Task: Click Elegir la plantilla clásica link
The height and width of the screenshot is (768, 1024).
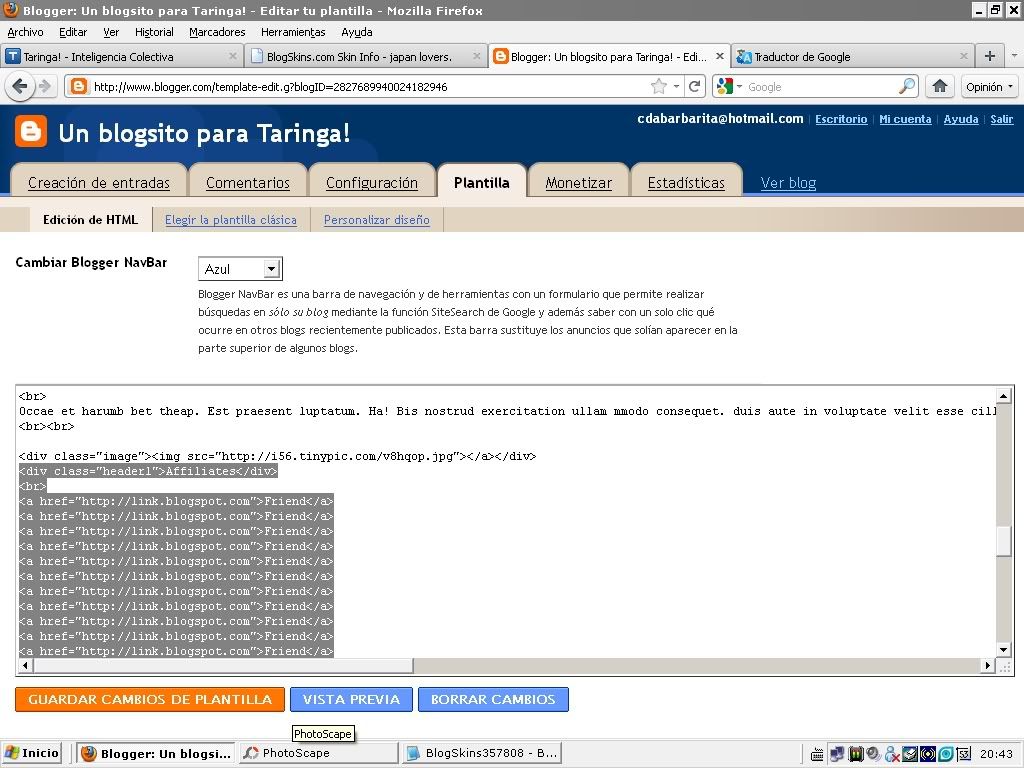Action: click(x=231, y=220)
